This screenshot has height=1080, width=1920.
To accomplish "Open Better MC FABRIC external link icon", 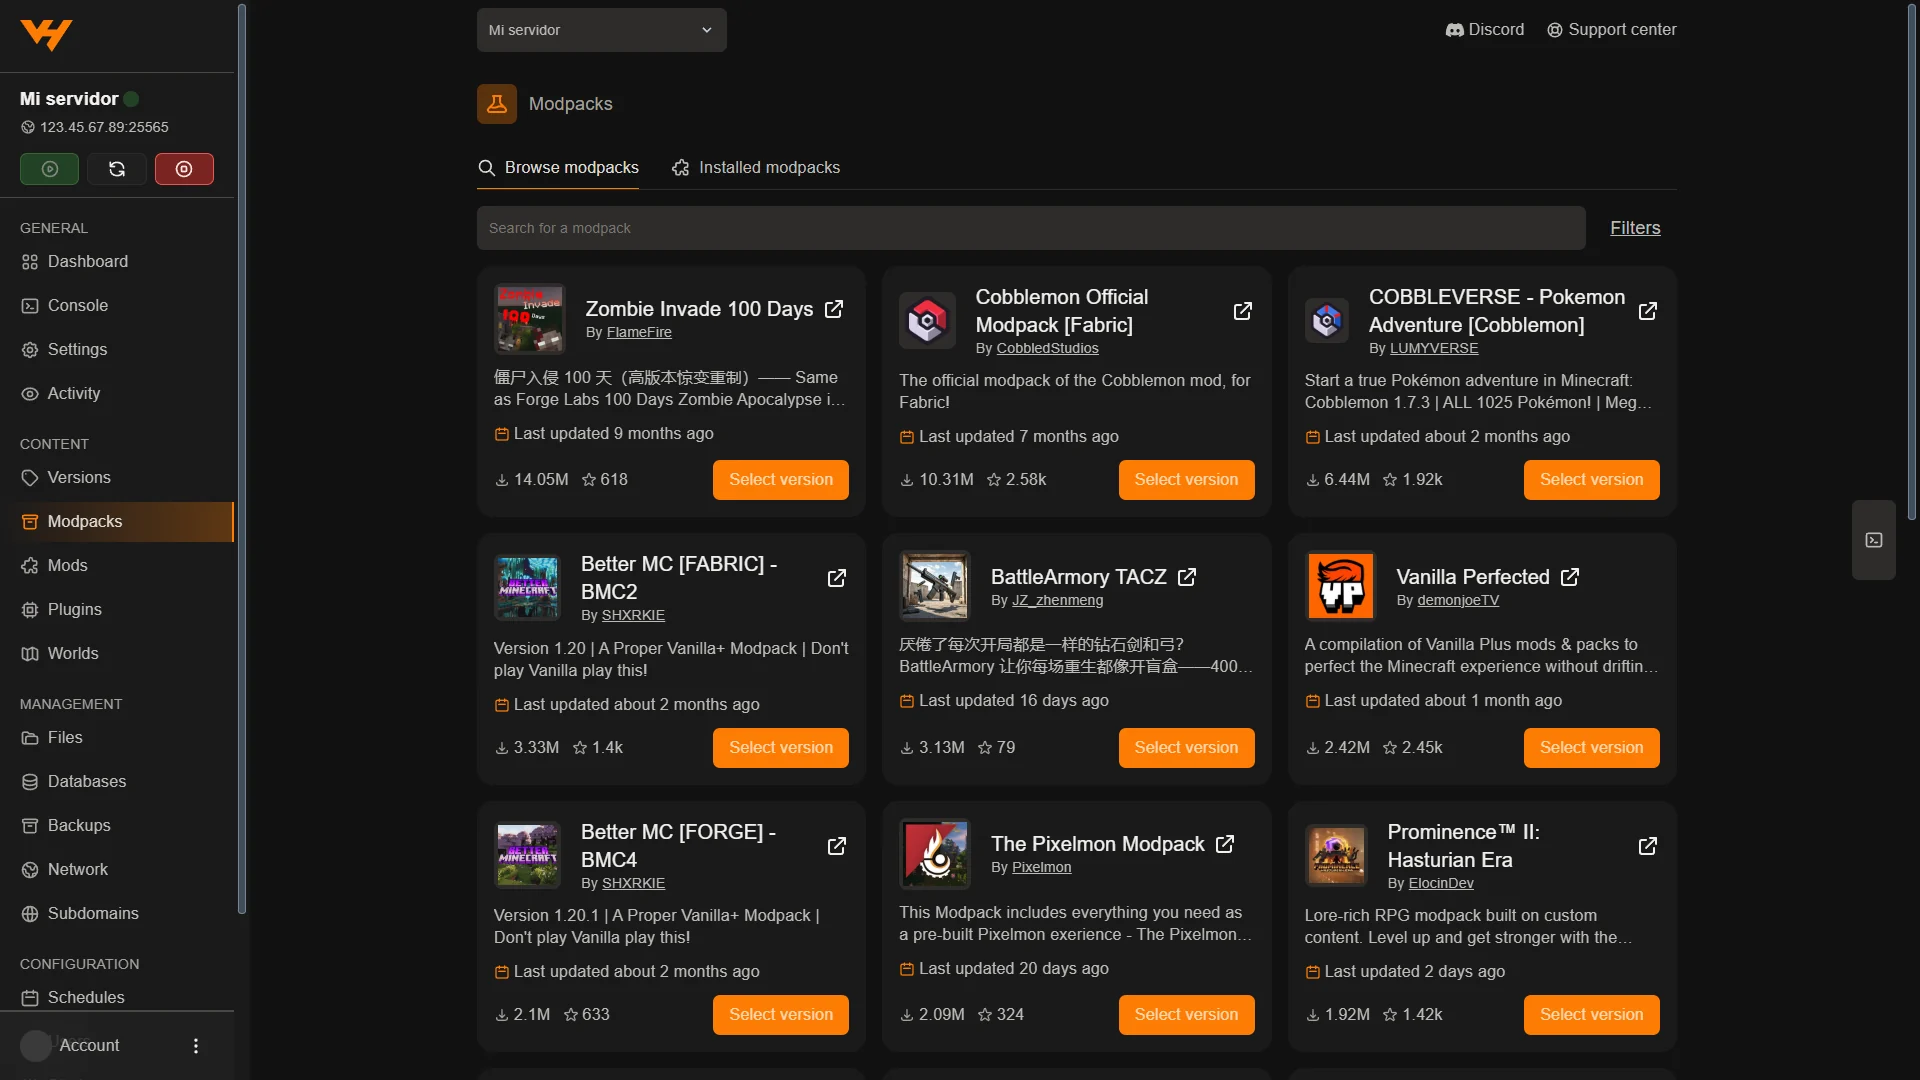I will [837, 578].
